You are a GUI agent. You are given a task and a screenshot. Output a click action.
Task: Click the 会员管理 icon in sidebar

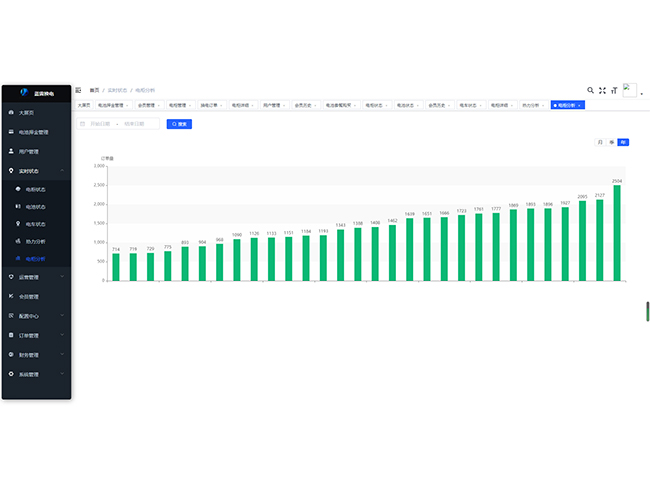[x=11, y=296]
